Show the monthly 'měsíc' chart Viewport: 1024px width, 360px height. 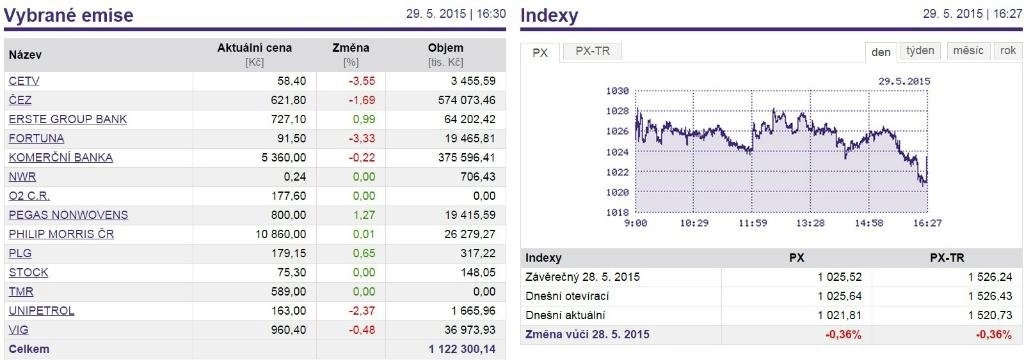pos(968,51)
